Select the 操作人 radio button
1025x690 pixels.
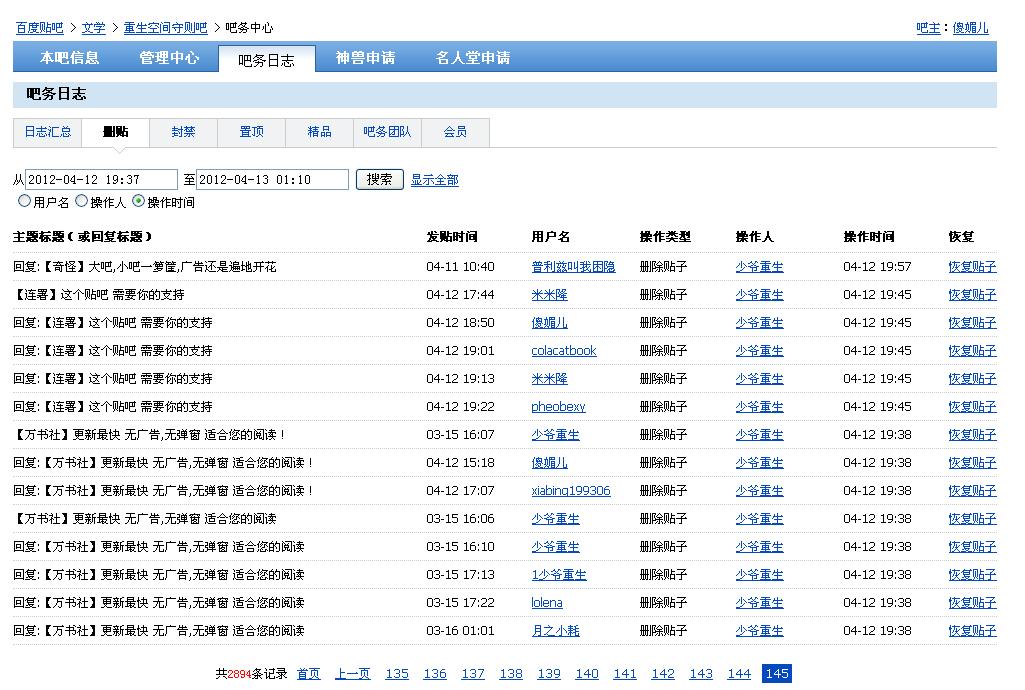pyautogui.click(x=81, y=201)
